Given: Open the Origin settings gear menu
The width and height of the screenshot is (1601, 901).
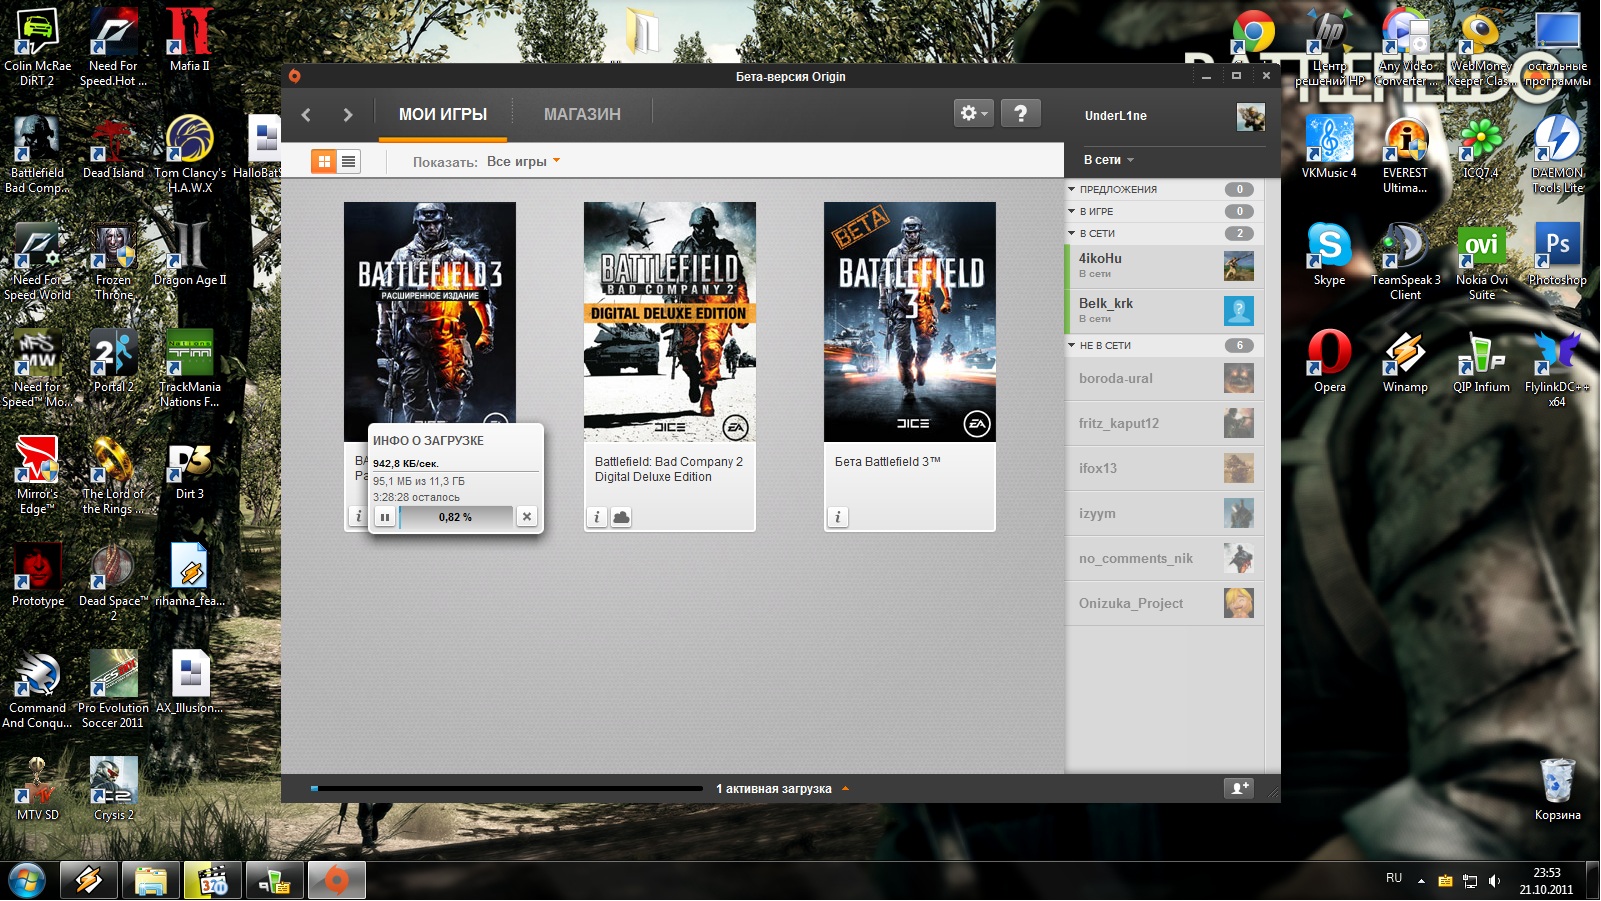Looking at the screenshot, I should pos(973,114).
